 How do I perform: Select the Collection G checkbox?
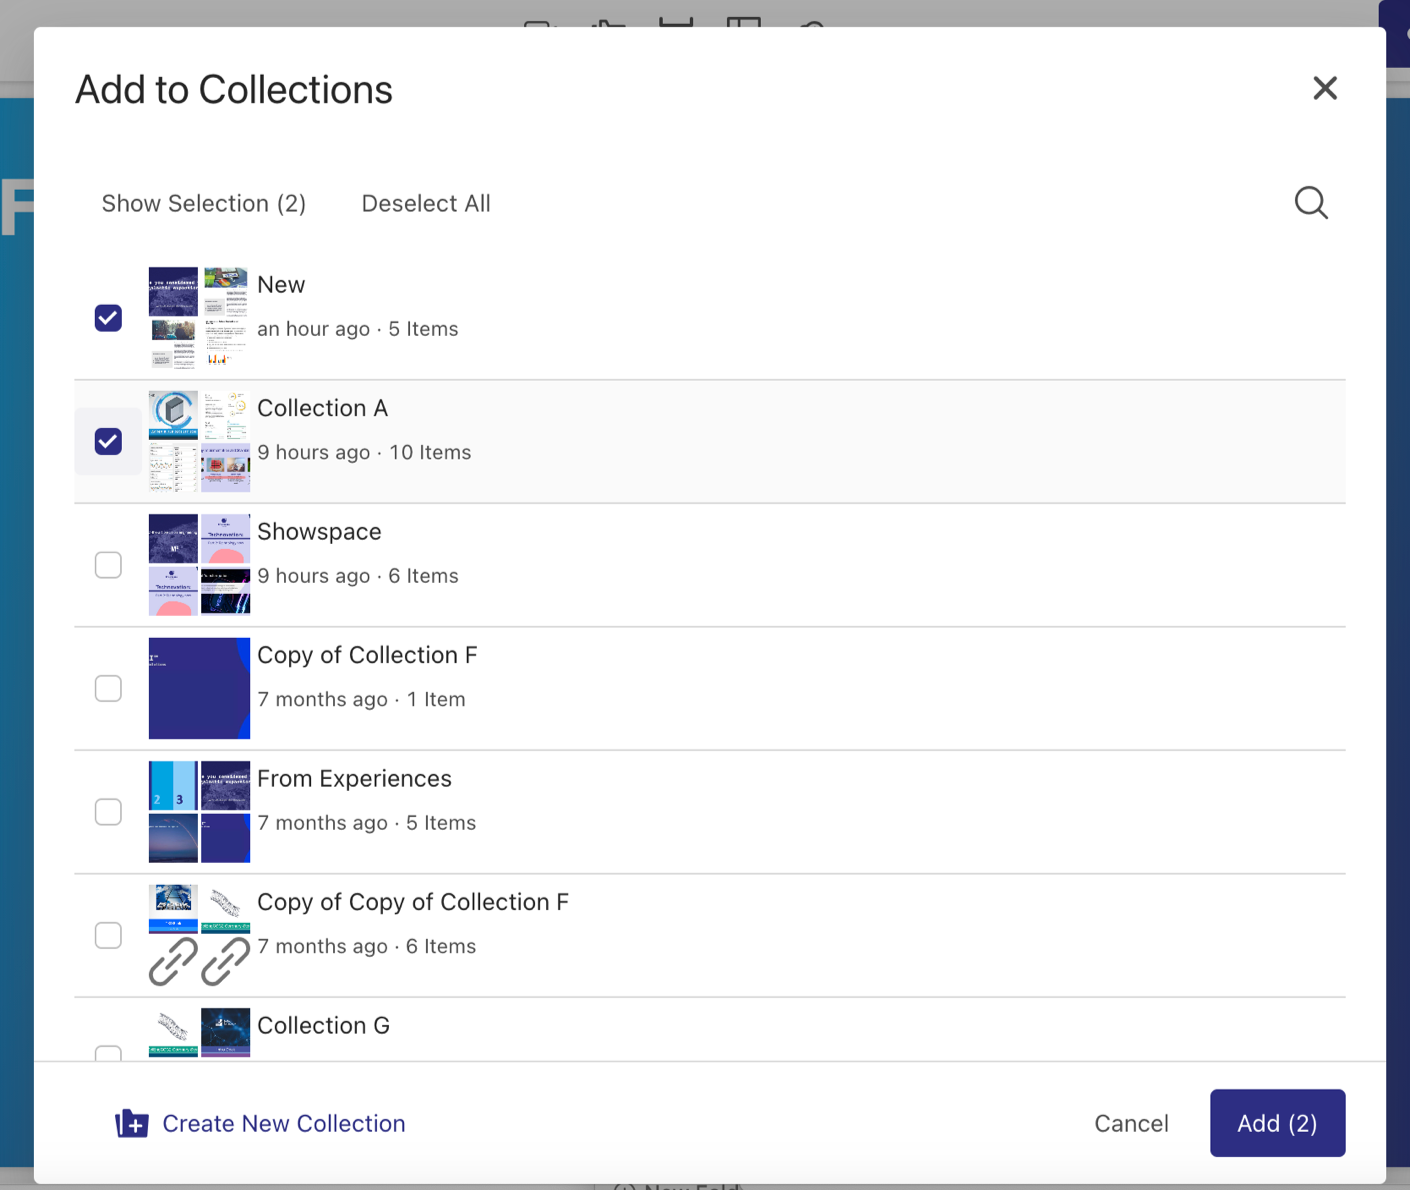[x=108, y=1055]
